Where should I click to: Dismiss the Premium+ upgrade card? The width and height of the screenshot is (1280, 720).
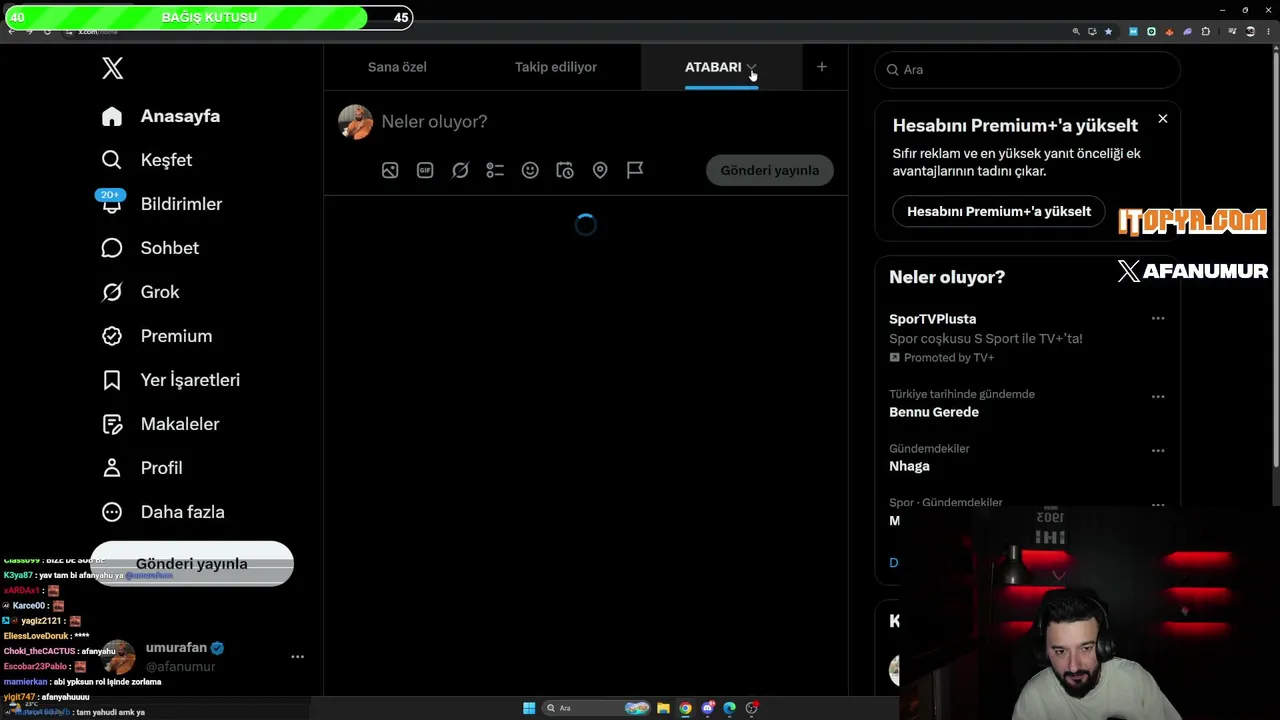pos(1163,119)
